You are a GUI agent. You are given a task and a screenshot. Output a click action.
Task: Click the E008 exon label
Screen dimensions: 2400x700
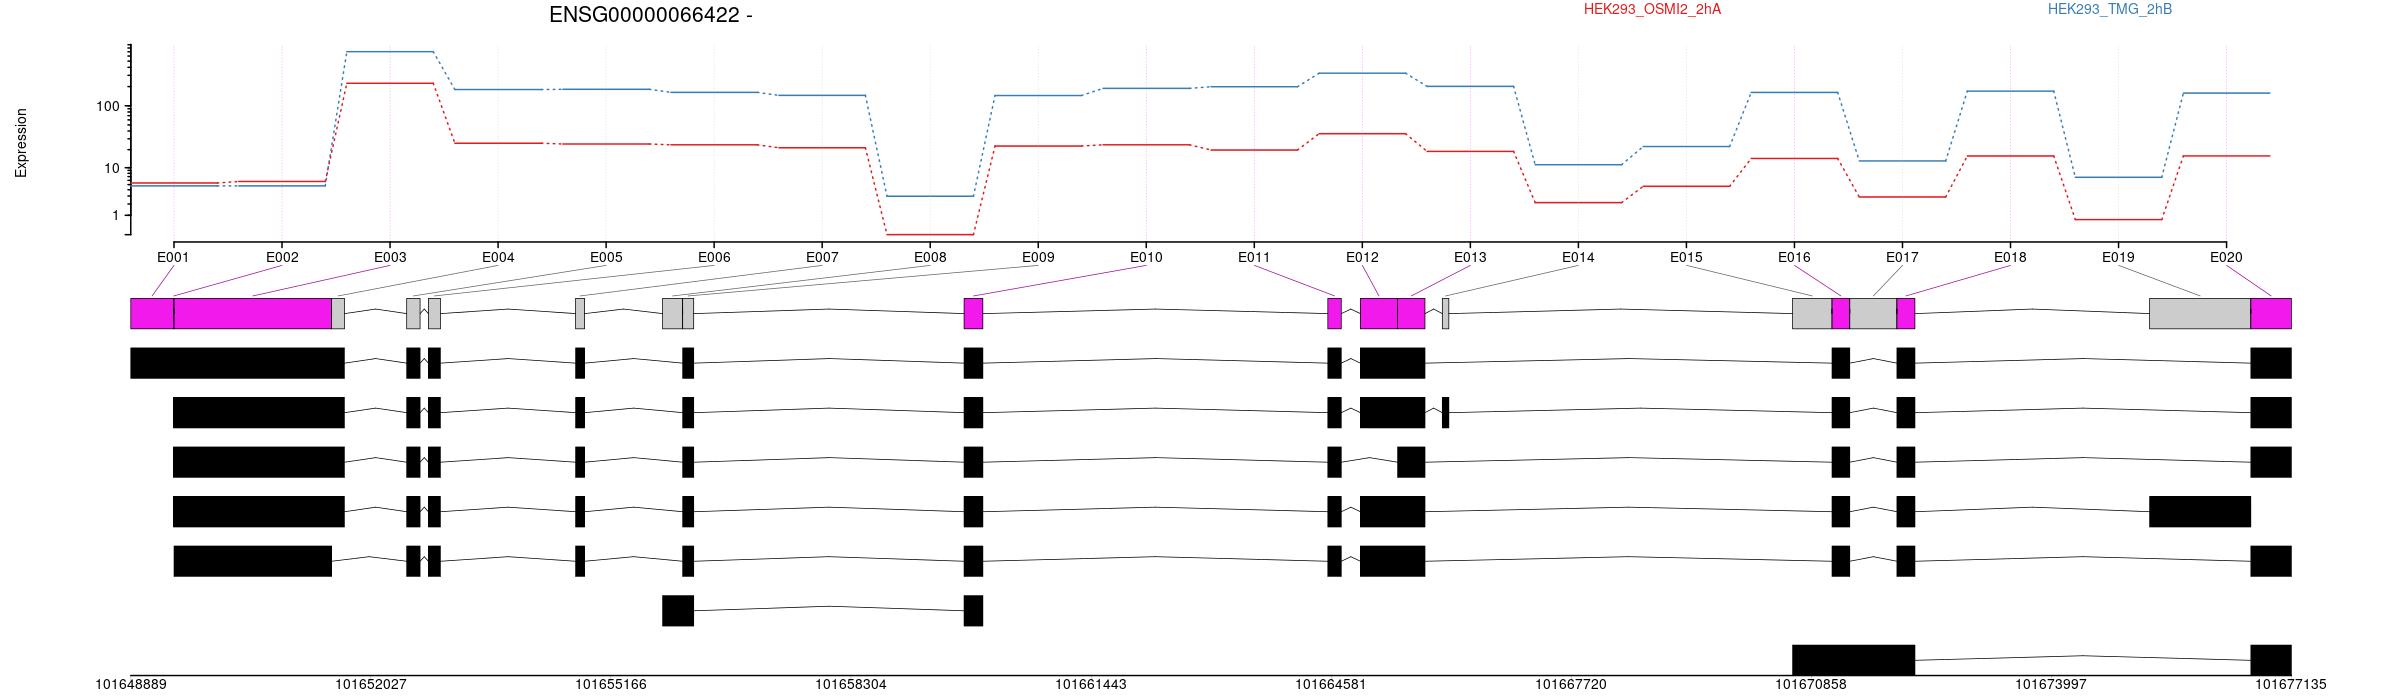click(930, 257)
